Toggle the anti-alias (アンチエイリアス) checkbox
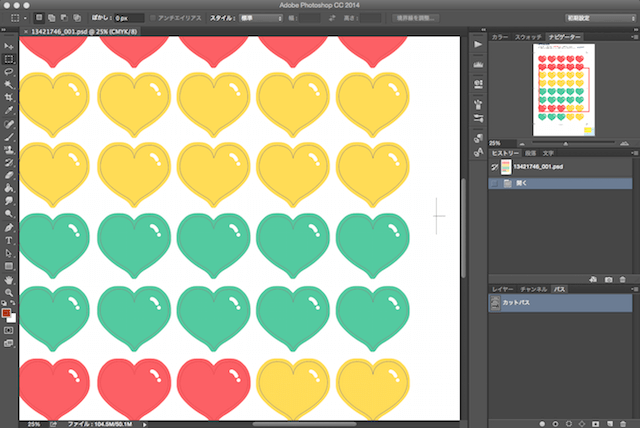 point(153,18)
